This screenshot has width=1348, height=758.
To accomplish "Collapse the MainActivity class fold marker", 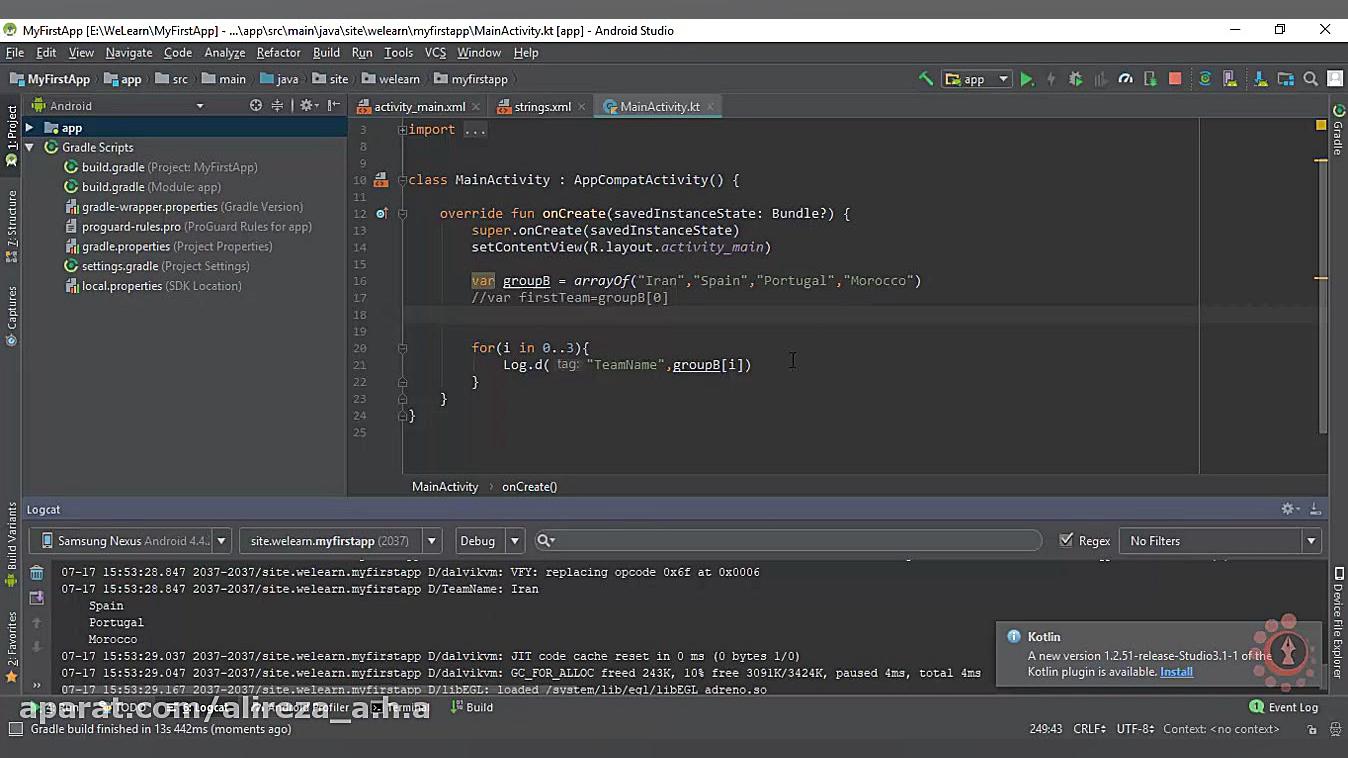I will tap(402, 180).
